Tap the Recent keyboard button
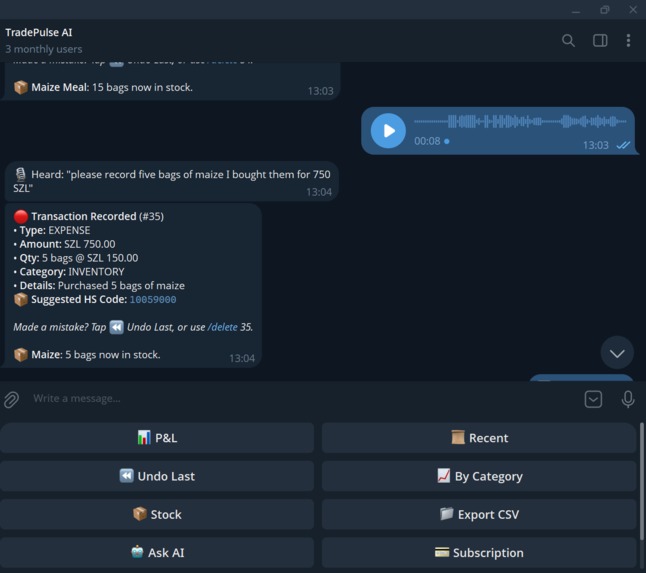 (479, 437)
